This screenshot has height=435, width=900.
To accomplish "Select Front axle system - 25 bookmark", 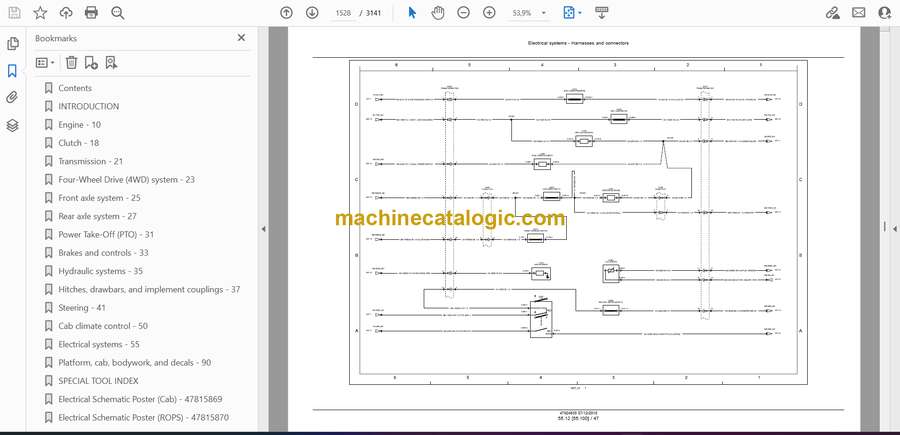I will pos(99,198).
